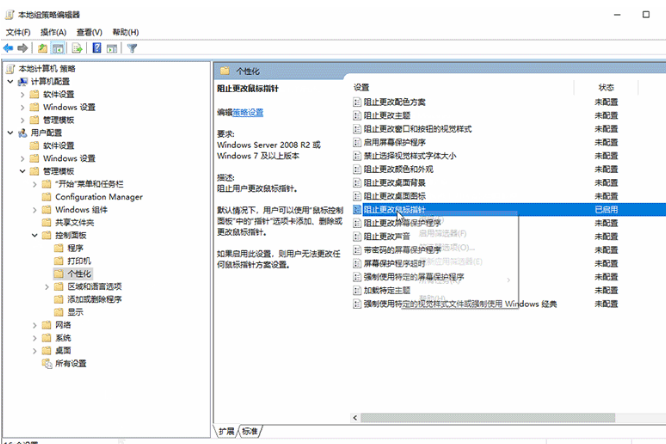Collapse the 计算机配置 tree node
The width and height of the screenshot is (666, 444).
(x=10, y=82)
